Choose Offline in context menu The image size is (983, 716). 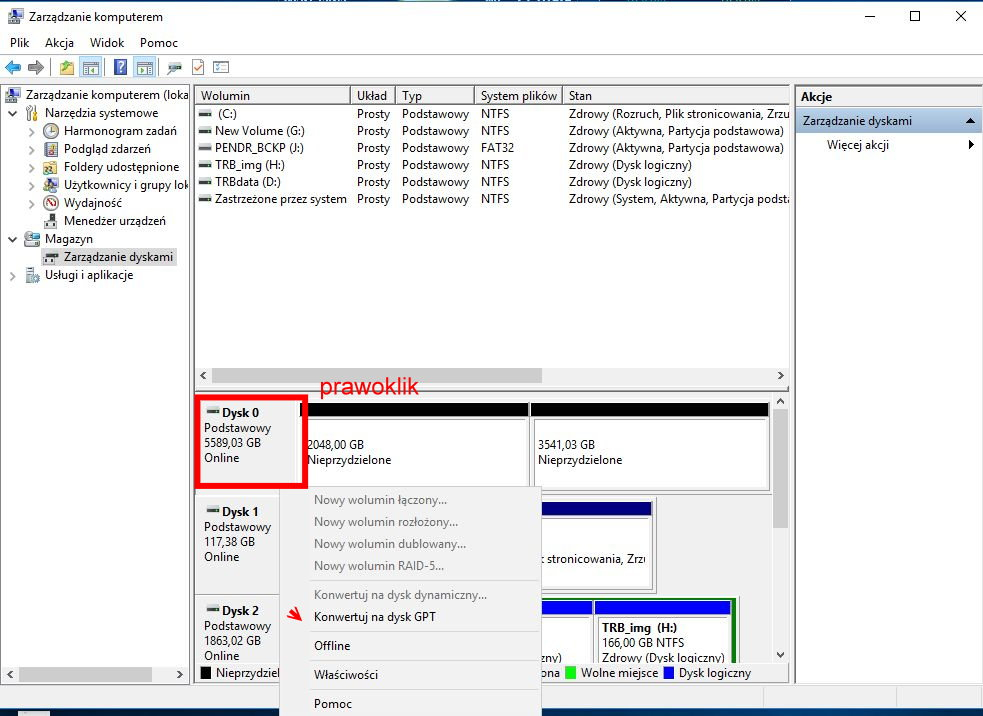pos(332,646)
